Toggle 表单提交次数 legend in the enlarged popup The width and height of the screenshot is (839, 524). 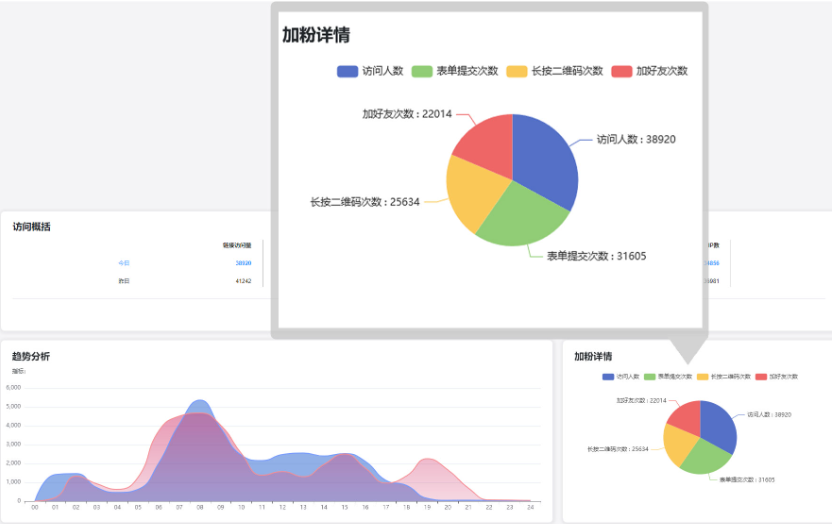point(455,71)
